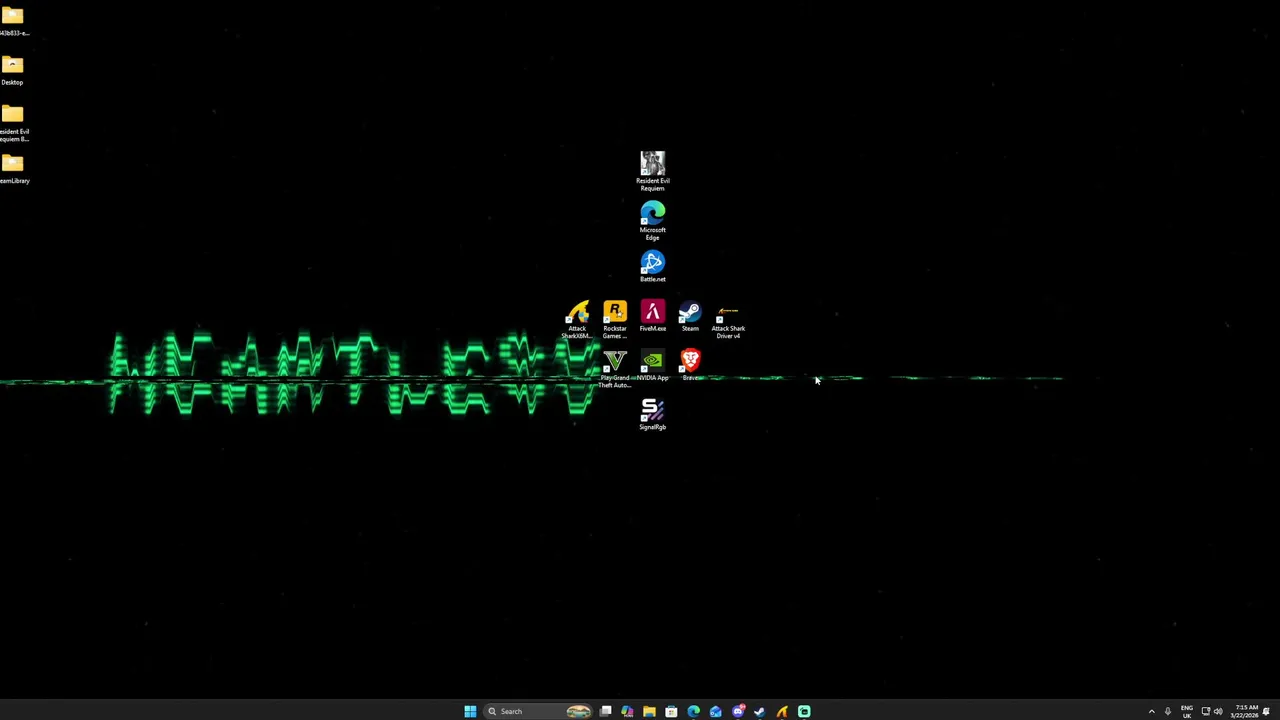Open the Resident Evil Requiem desktop shortcut

click(x=652, y=171)
